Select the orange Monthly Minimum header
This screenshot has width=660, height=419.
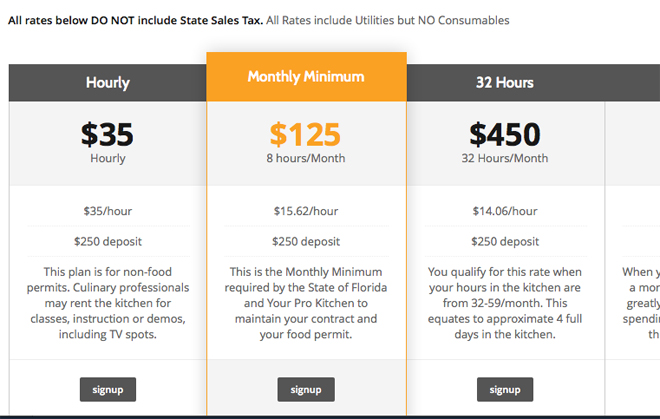pyautogui.click(x=306, y=77)
